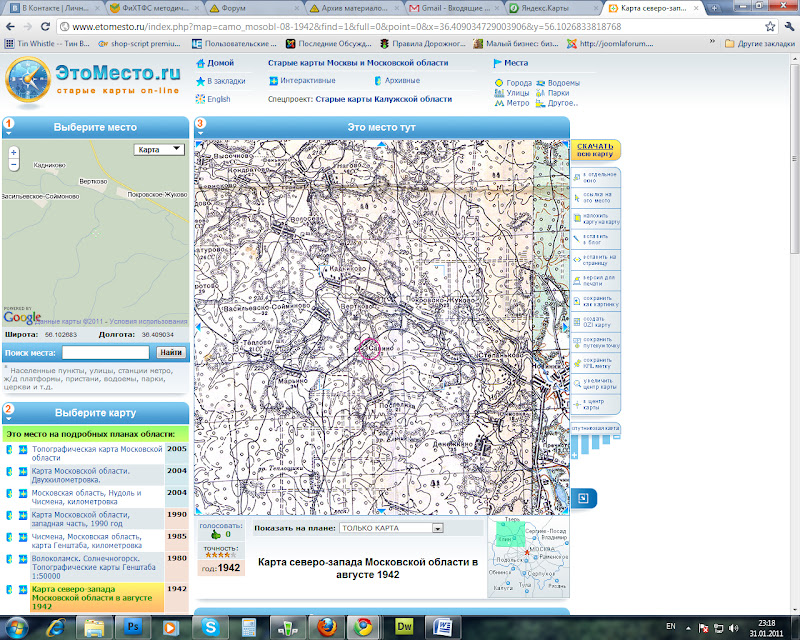This screenshot has height=640, width=800.
Task: Open the ТОЛЬКО КАРТА display dropdown
Action: pos(391,528)
